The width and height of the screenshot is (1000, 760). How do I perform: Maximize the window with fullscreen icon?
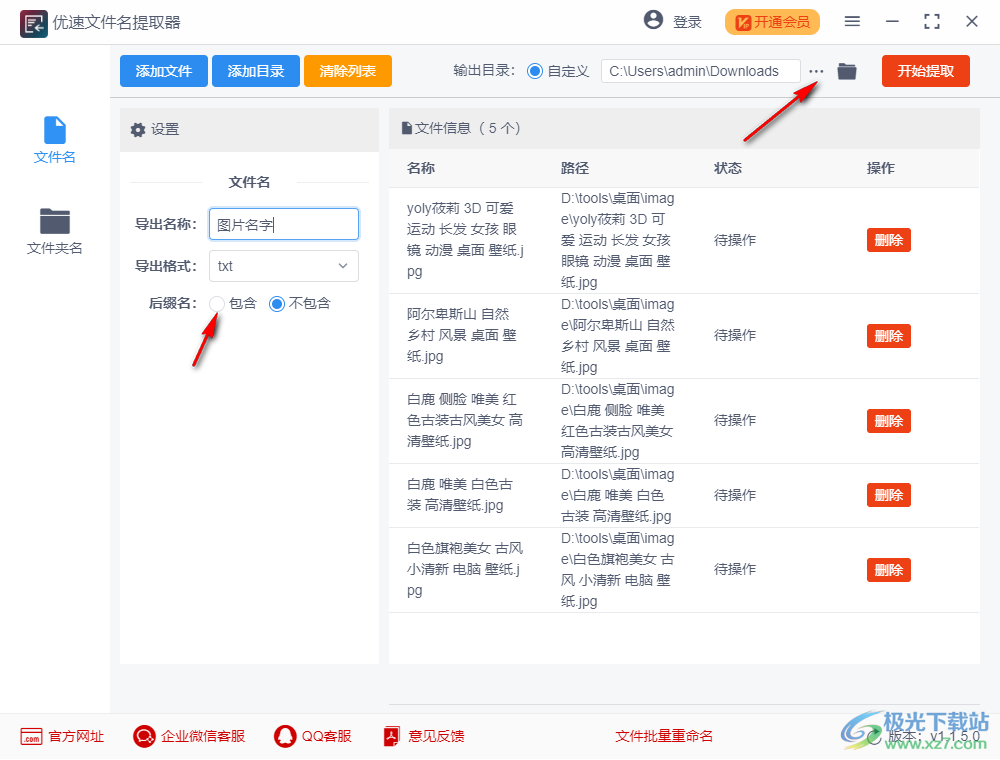(x=932, y=22)
